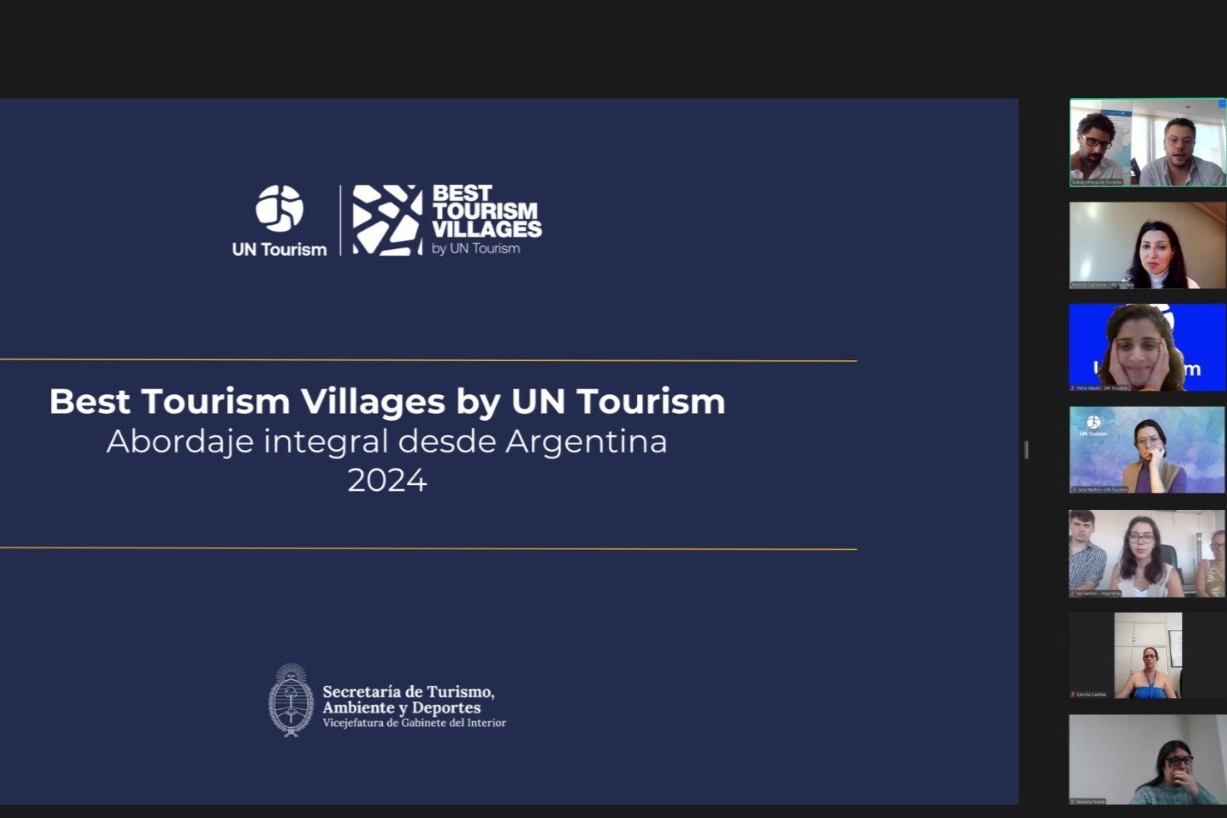The width and height of the screenshot is (1227, 818).
Task: Select the video tile showing three people
Action: 1147,553
